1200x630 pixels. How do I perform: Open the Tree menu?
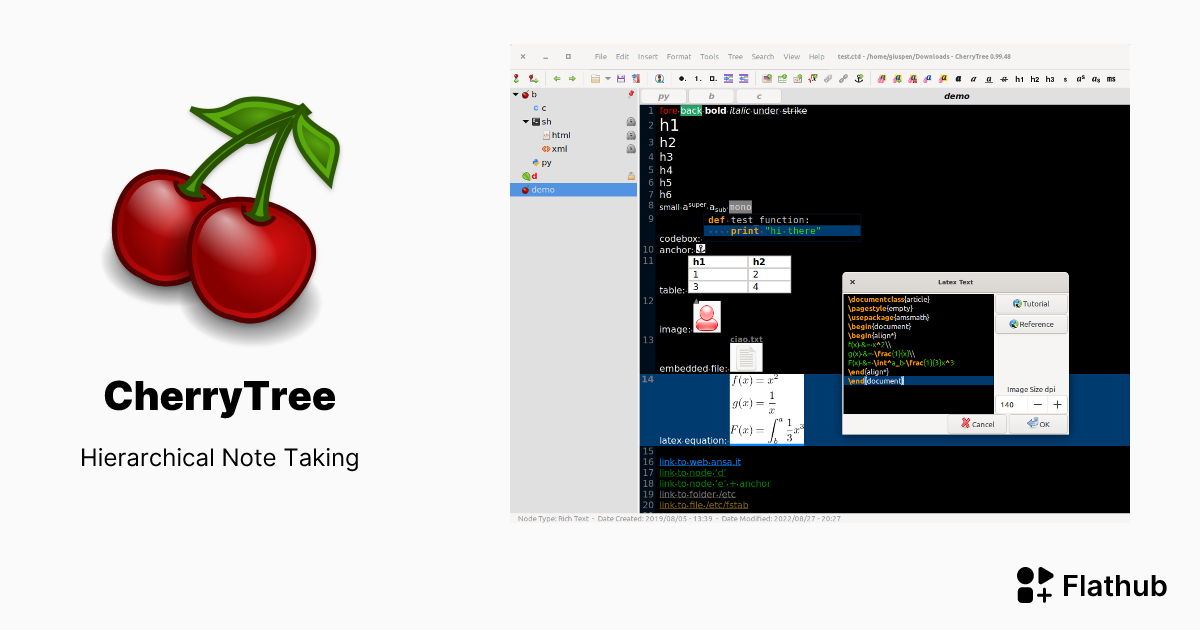tap(734, 57)
